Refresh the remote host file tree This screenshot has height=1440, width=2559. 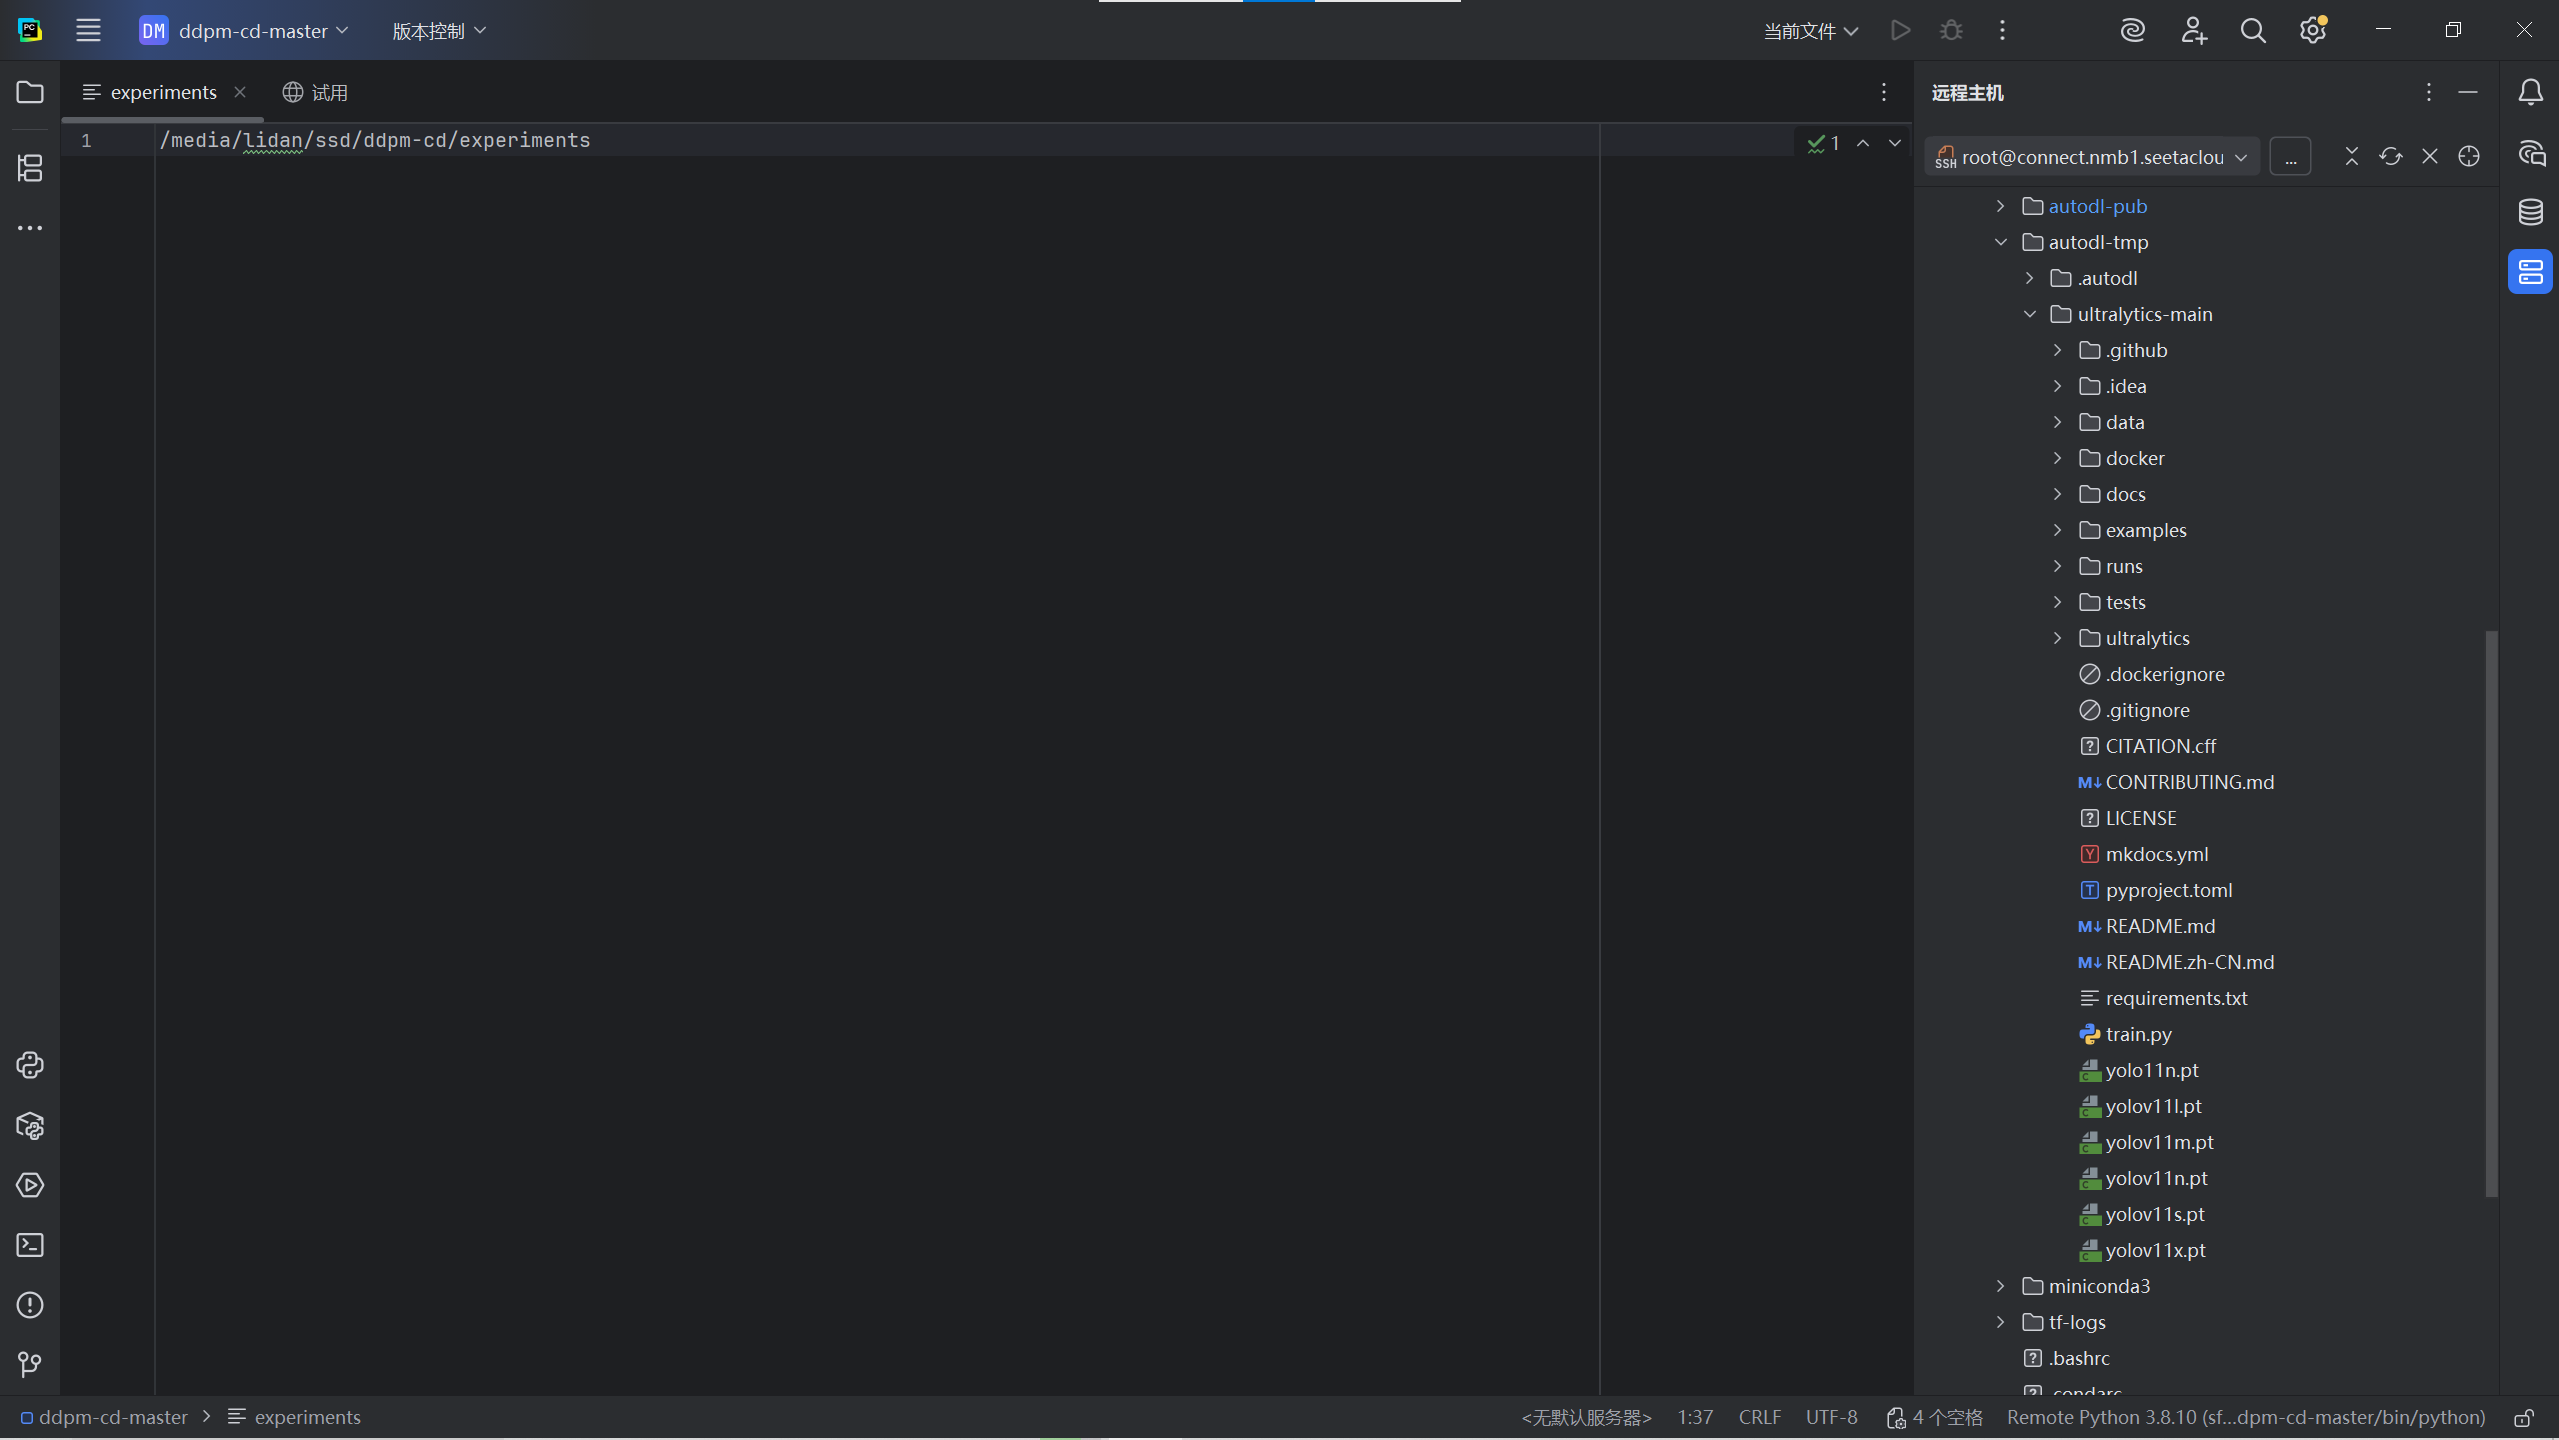point(2391,157)
